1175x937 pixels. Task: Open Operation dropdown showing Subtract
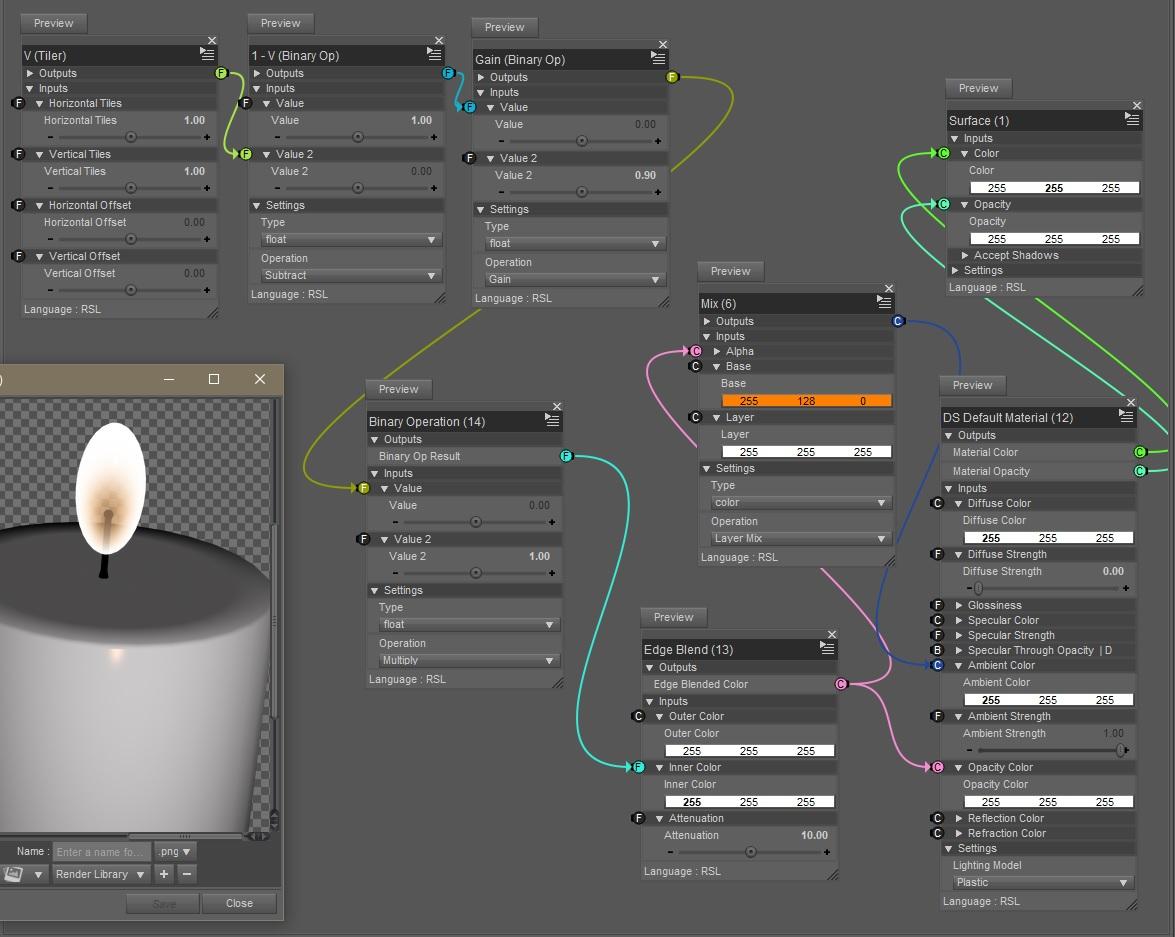pos(349,275)
